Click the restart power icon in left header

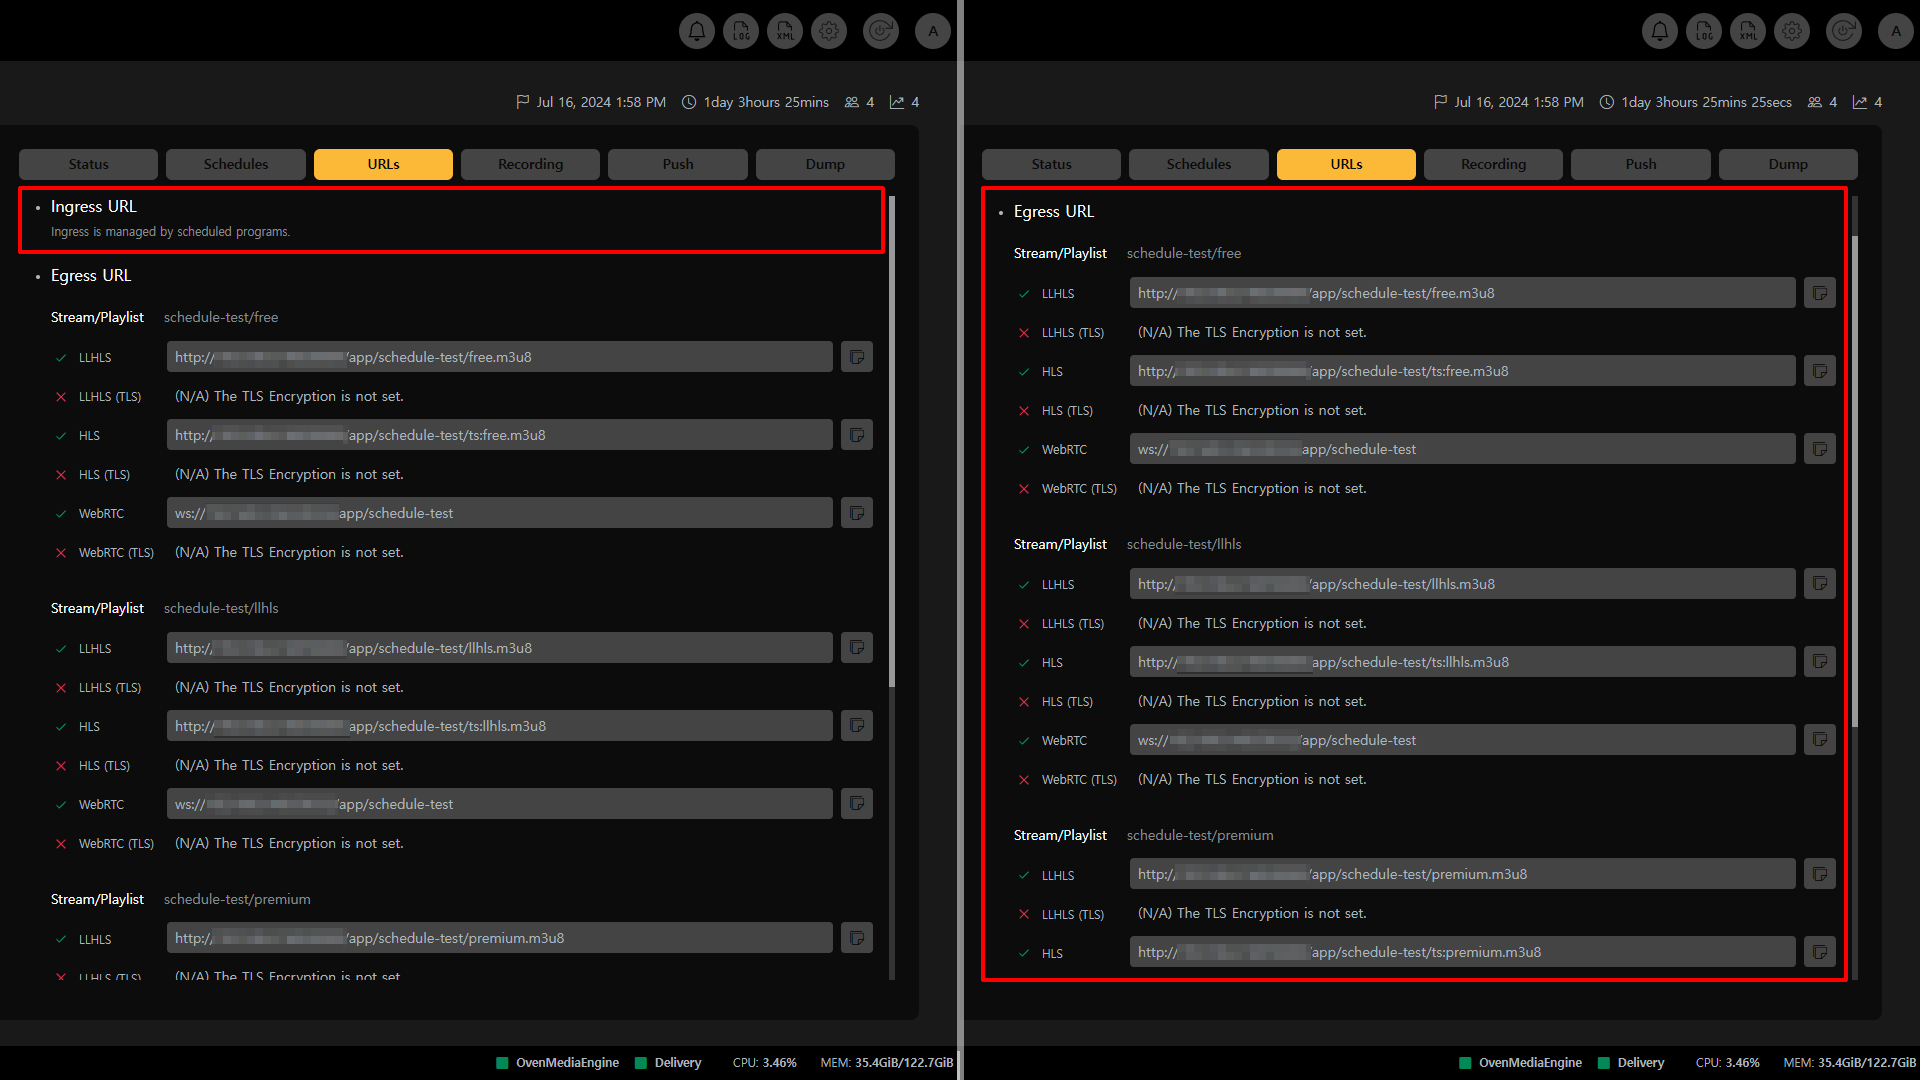click(x=881, y=31)
